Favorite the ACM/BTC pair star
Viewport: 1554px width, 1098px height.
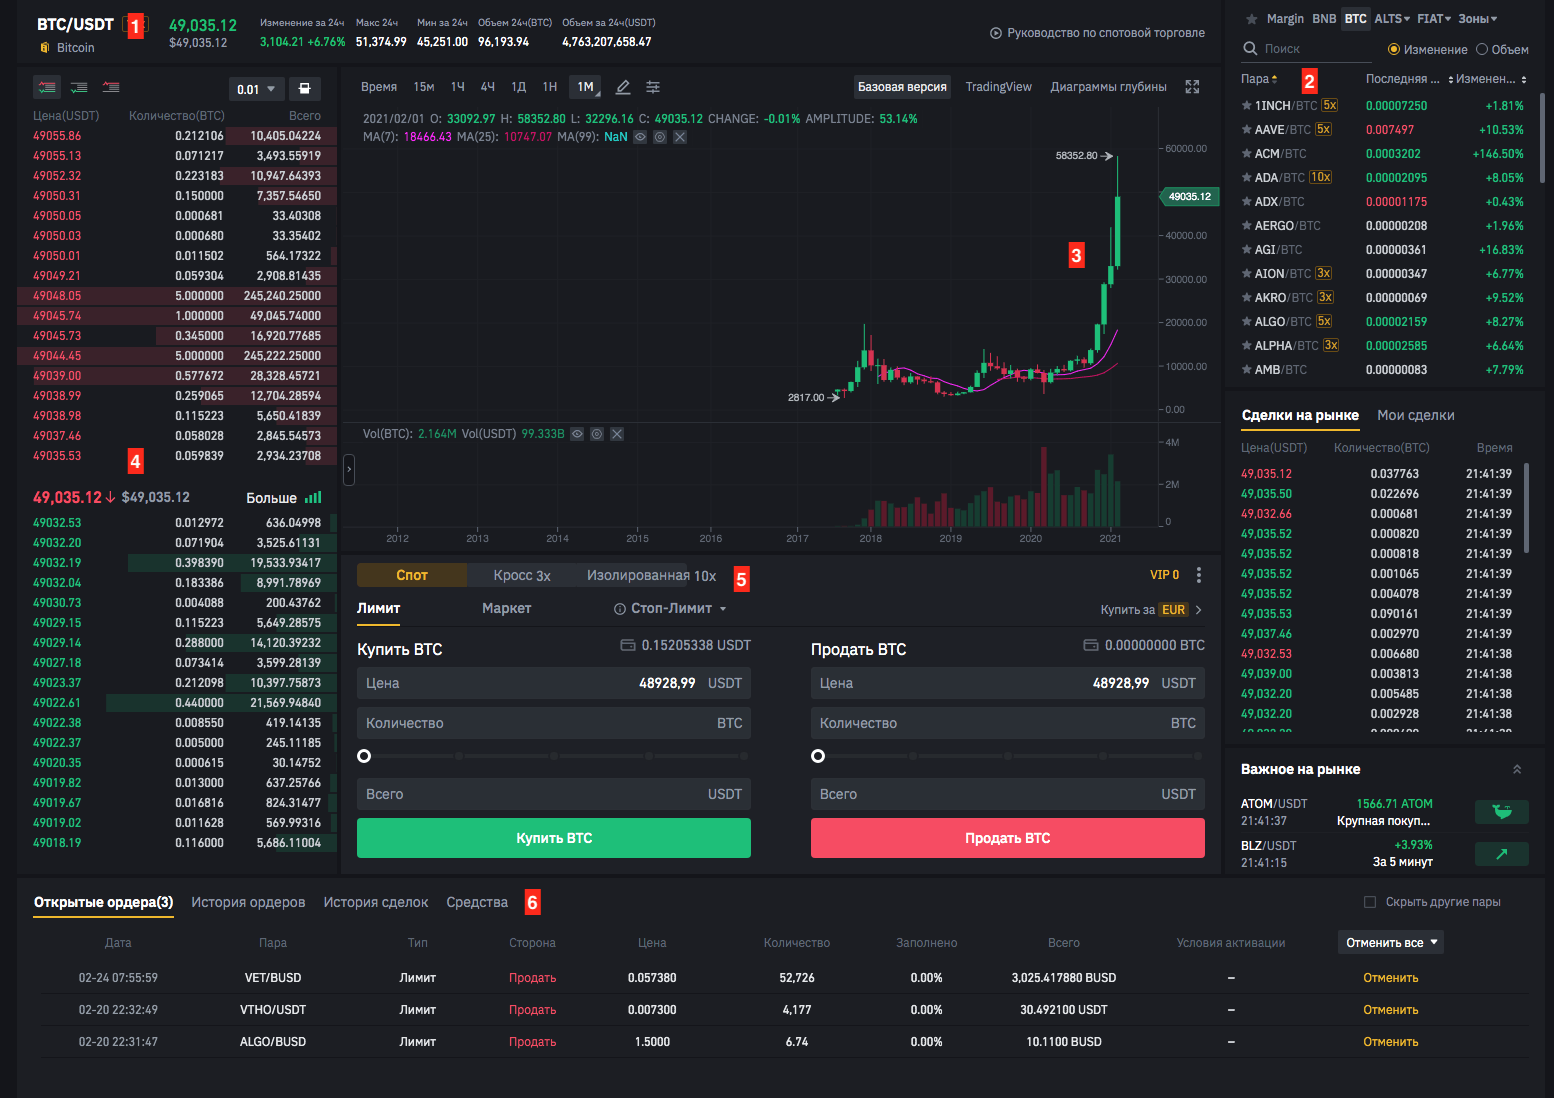[x=1246, y=153]
